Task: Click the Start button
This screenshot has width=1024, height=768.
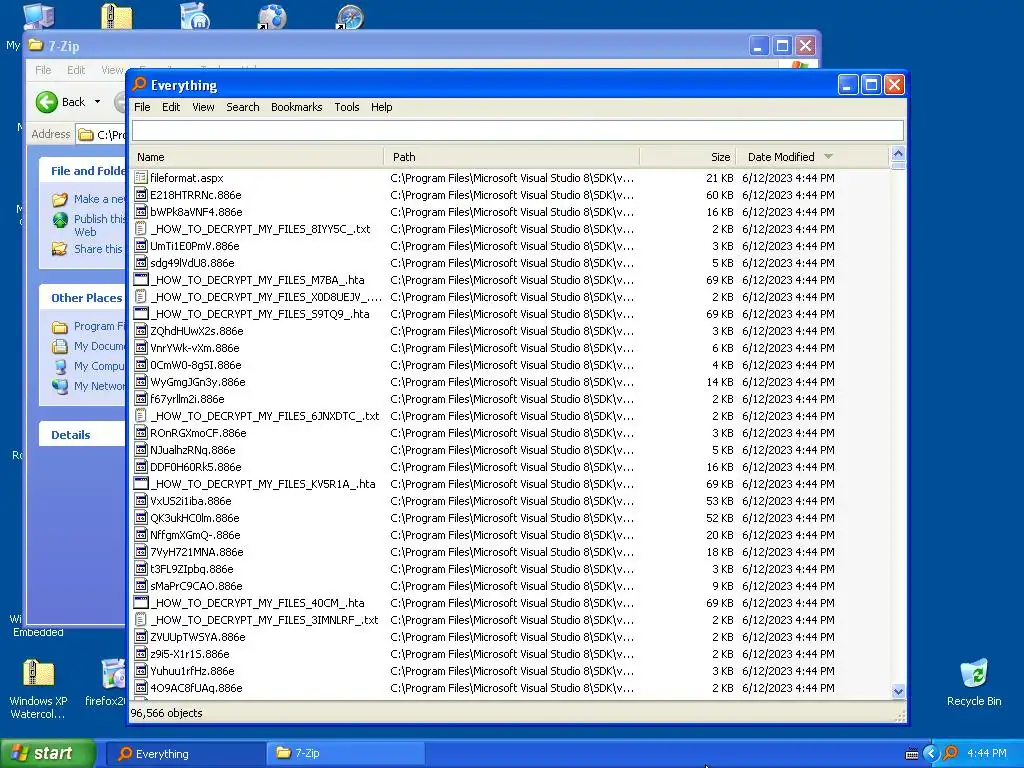Action: [48, 754]
